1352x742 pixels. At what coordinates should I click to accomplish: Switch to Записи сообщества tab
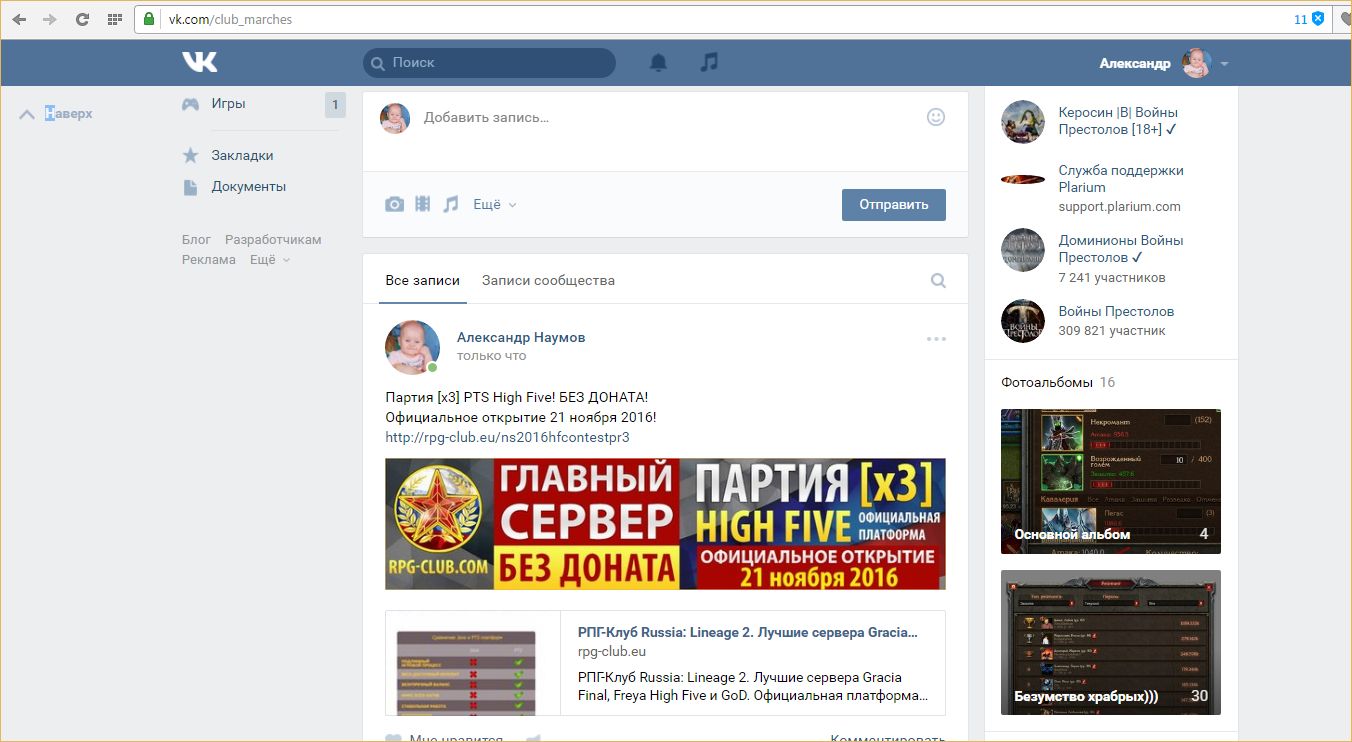[548, 281]
